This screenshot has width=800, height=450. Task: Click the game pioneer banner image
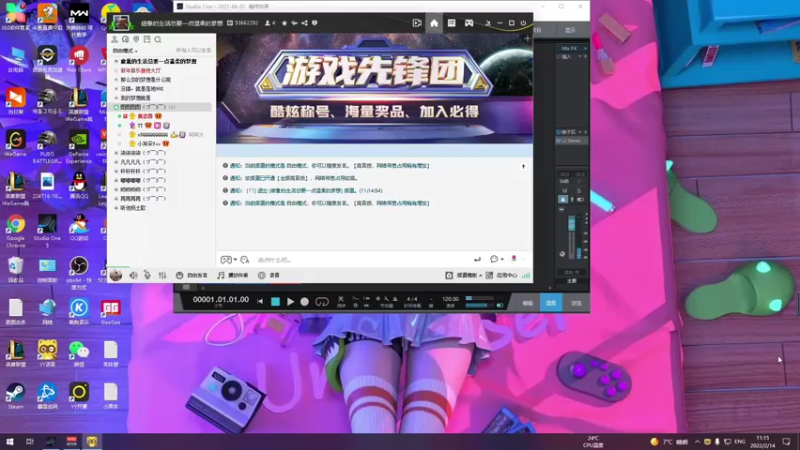pyautogui.click(x=374, y=89)
